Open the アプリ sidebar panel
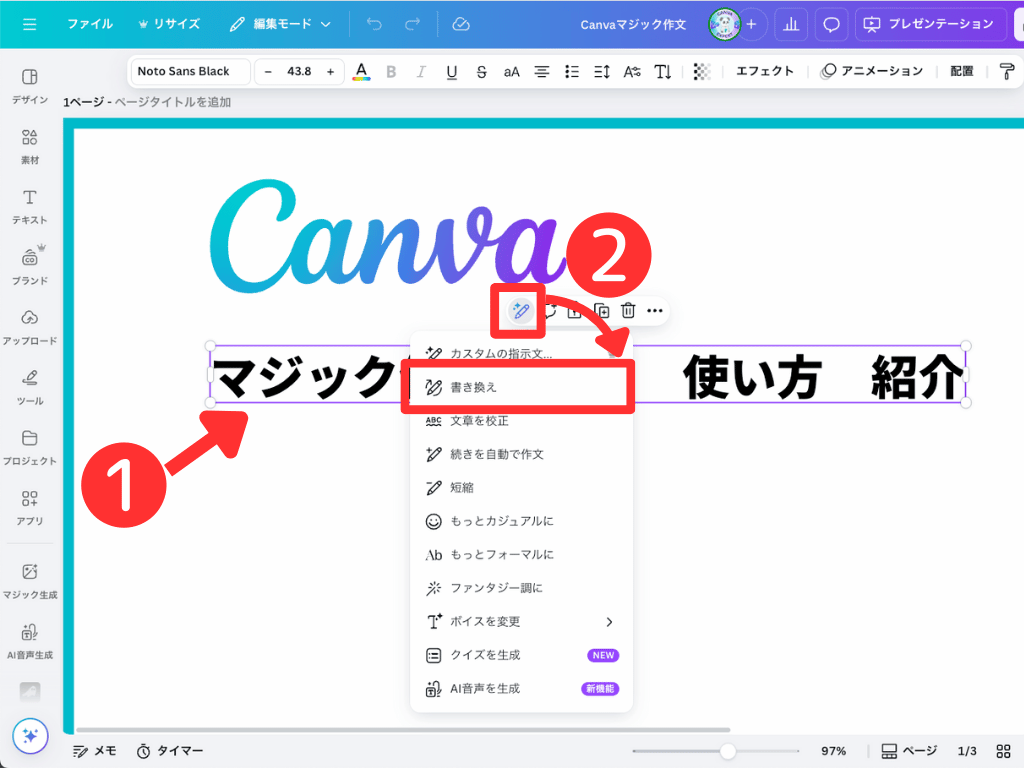The height and width of the screenshot is (768, 1024). (x=30, y=507)
